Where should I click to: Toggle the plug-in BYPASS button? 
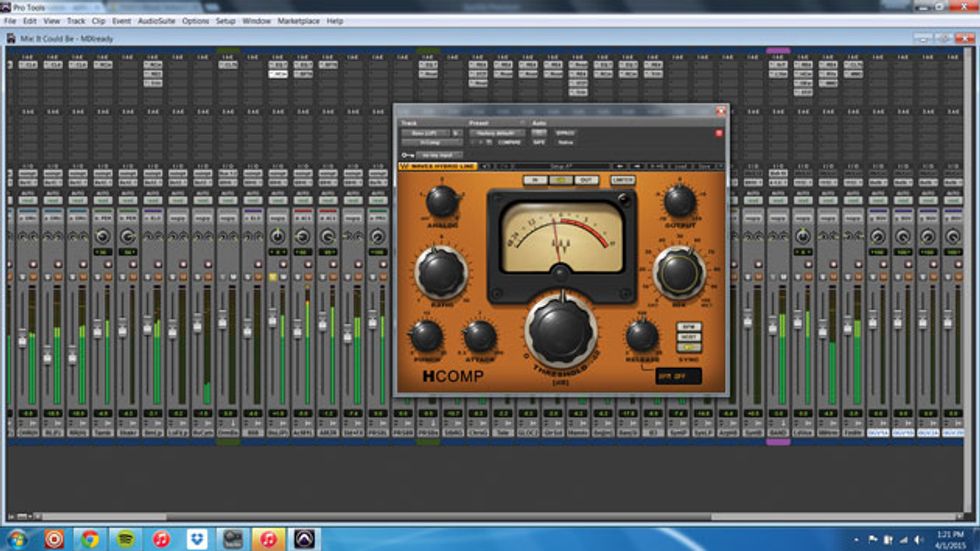(564, 133)
